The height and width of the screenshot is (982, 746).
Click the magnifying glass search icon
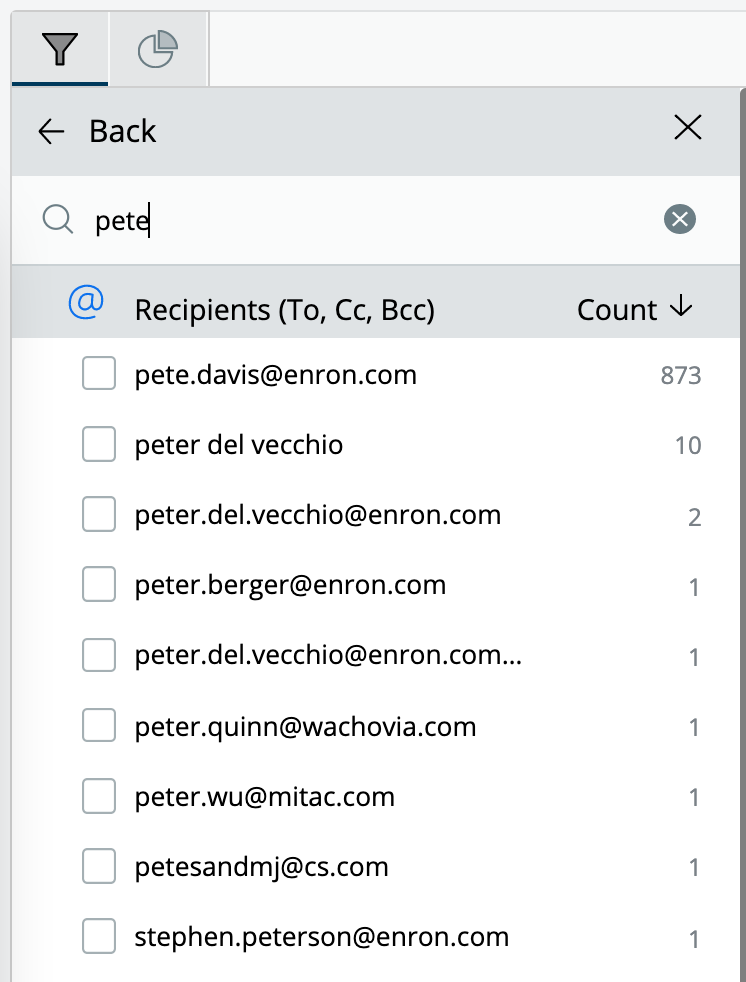click(58, 220)
